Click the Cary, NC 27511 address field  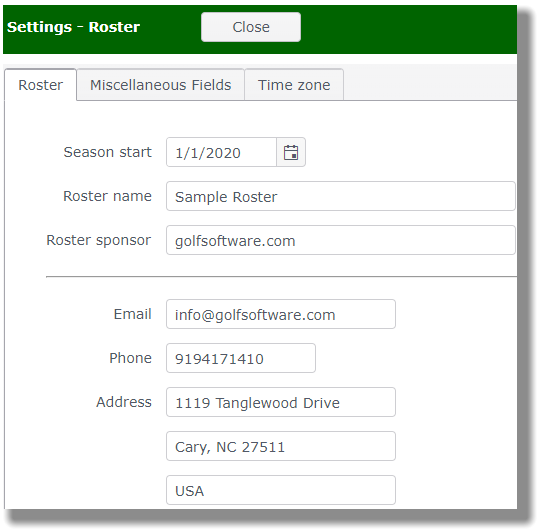pos(281,446)
